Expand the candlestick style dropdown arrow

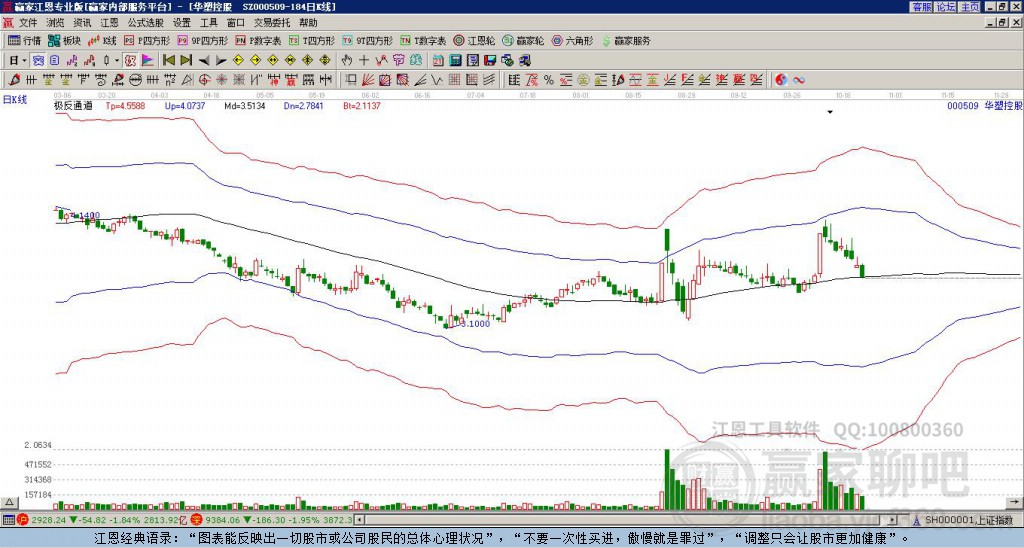click(x=117, y=60)
